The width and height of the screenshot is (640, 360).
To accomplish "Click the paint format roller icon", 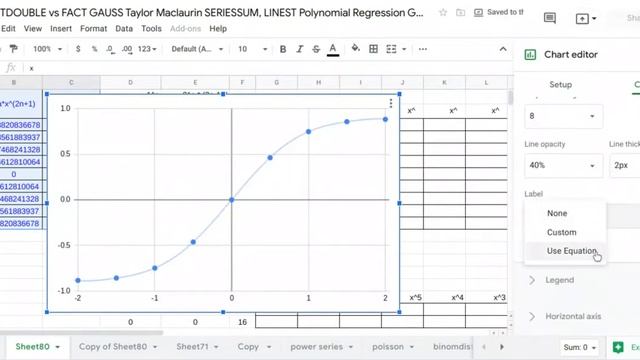I will point(13,49).
